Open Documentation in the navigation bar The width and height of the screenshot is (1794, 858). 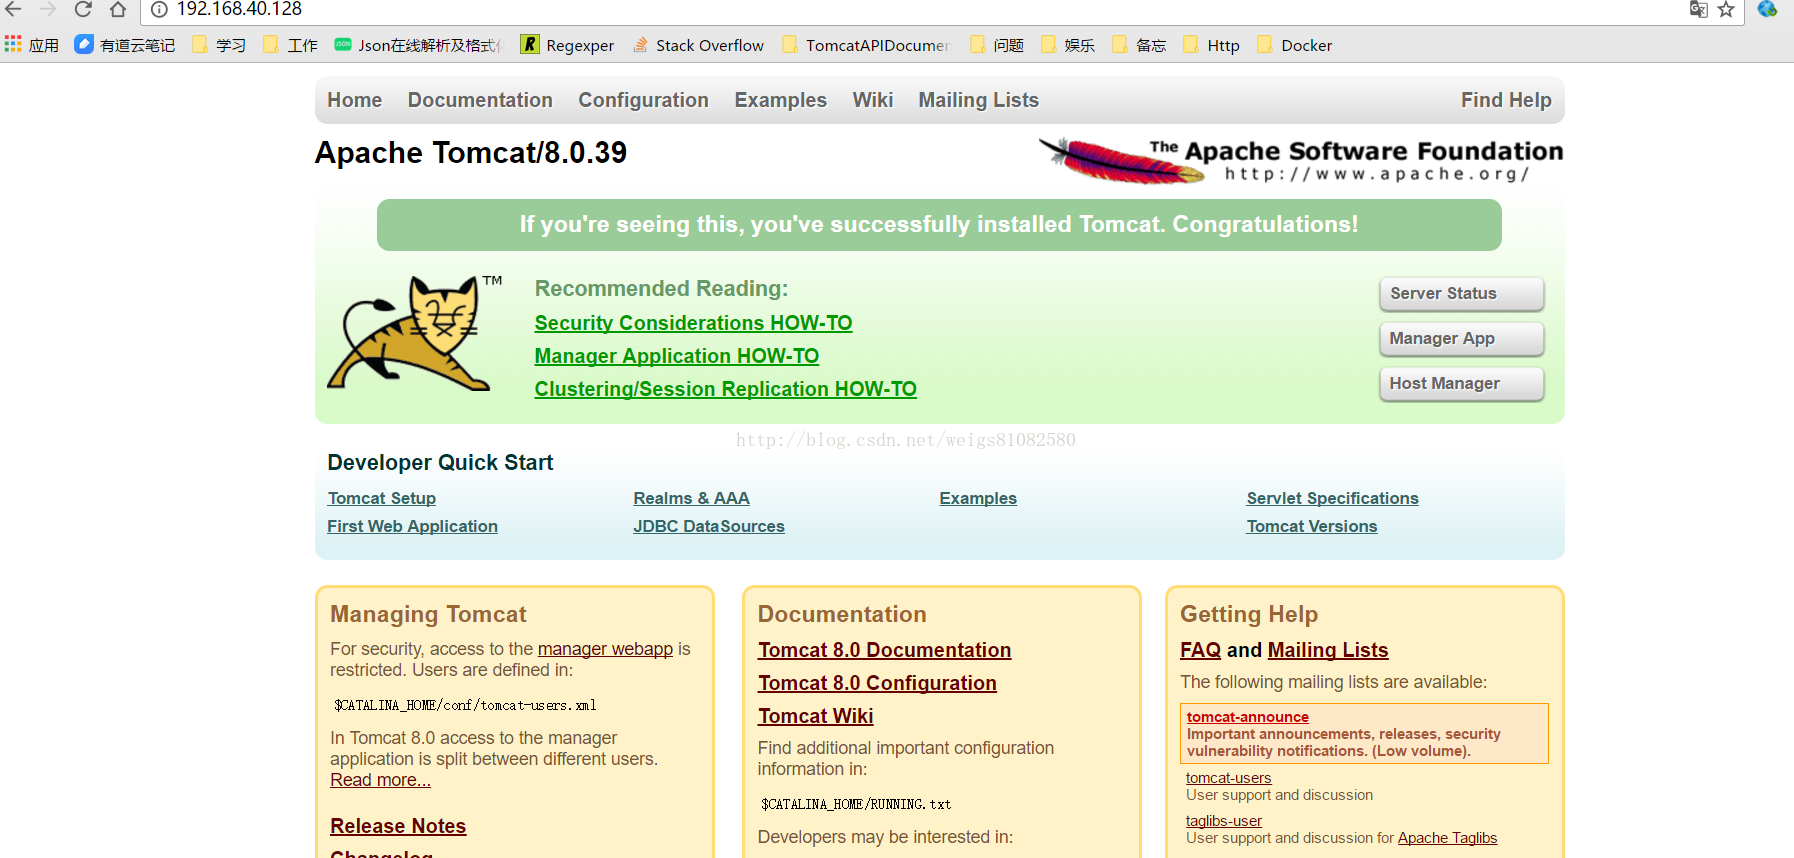480,100
